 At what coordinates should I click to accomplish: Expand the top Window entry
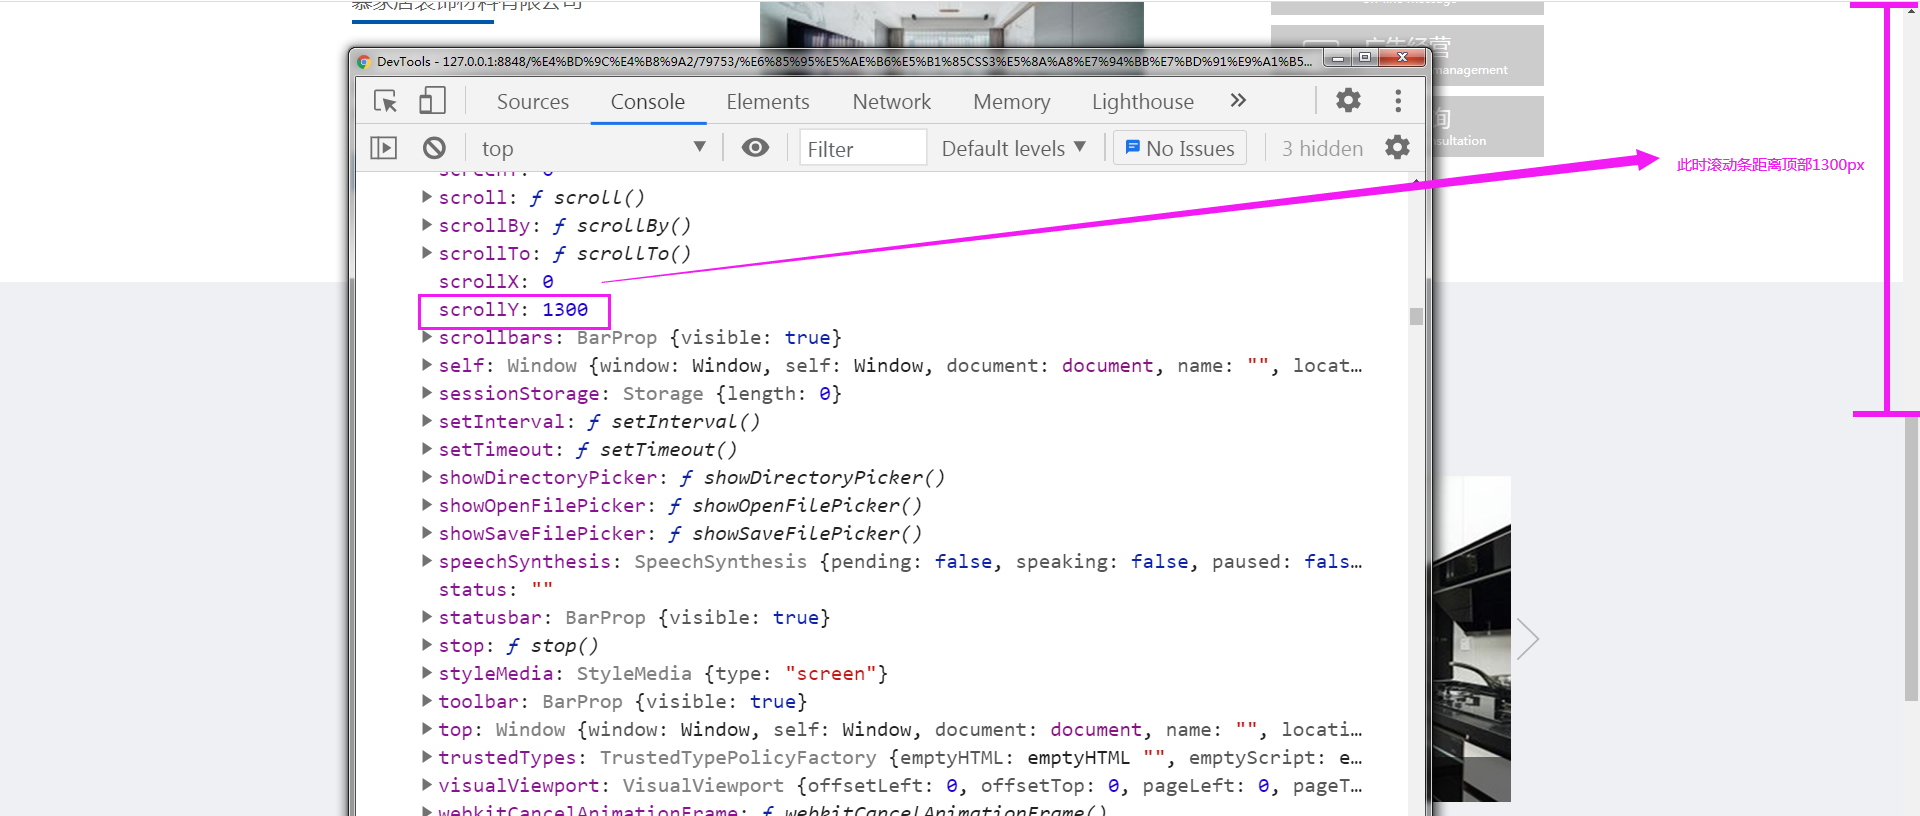click(x=427, y=729)
